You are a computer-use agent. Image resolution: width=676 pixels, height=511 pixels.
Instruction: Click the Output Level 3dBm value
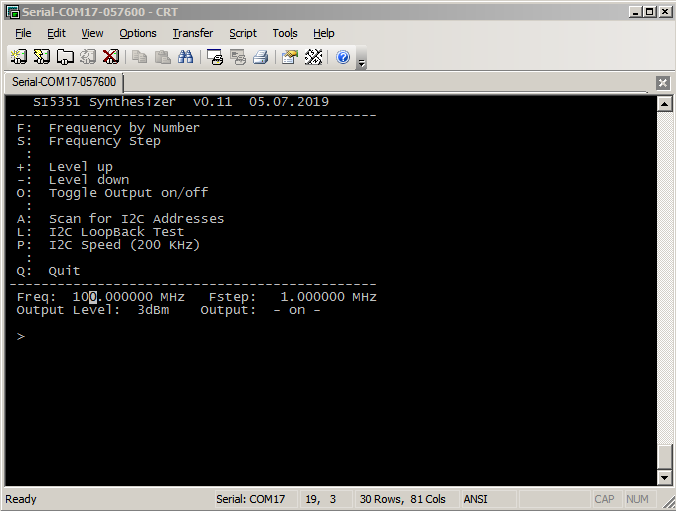point(153,310)
